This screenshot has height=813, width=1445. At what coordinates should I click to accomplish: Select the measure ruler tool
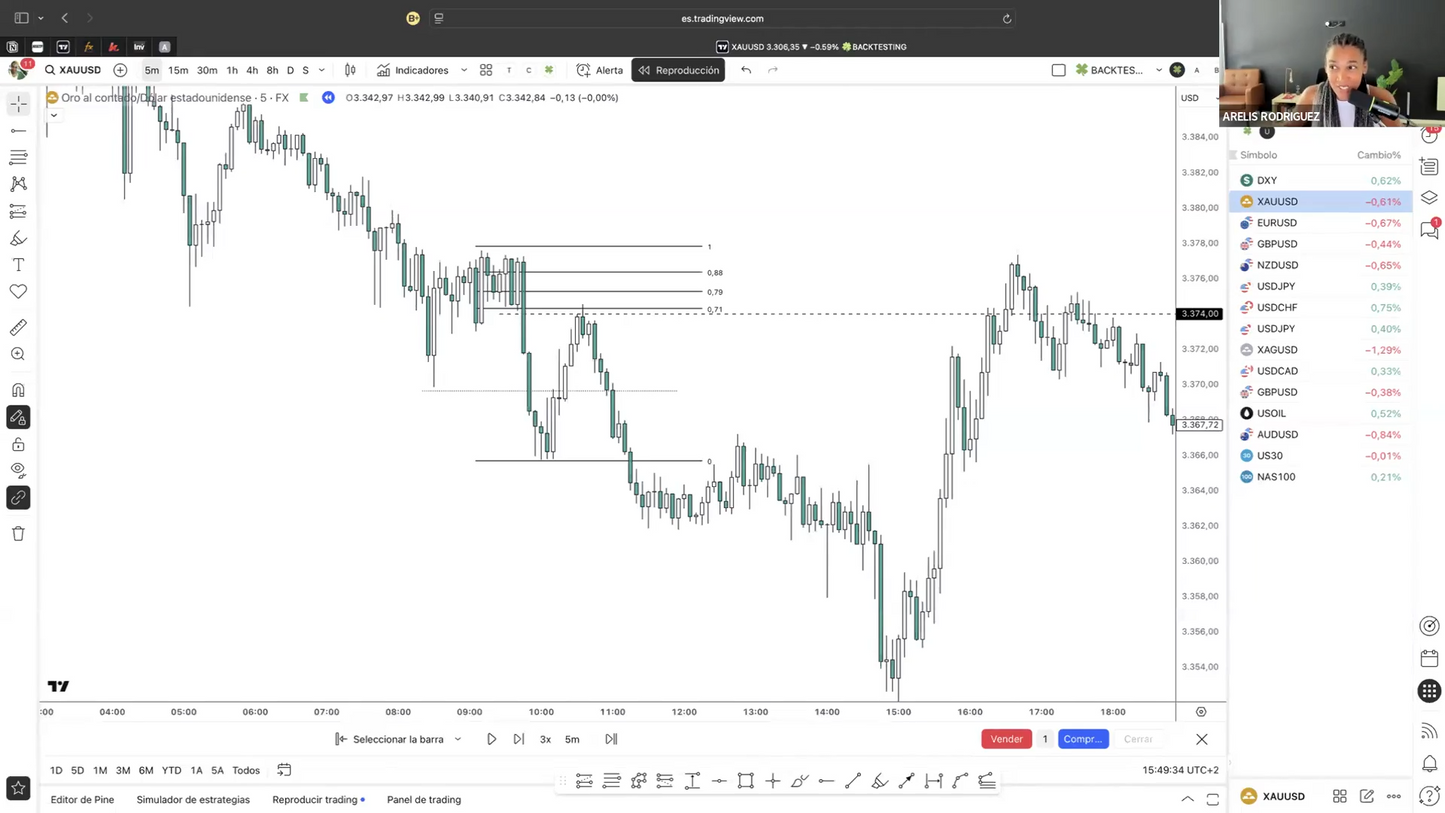(x=18, y=327)
